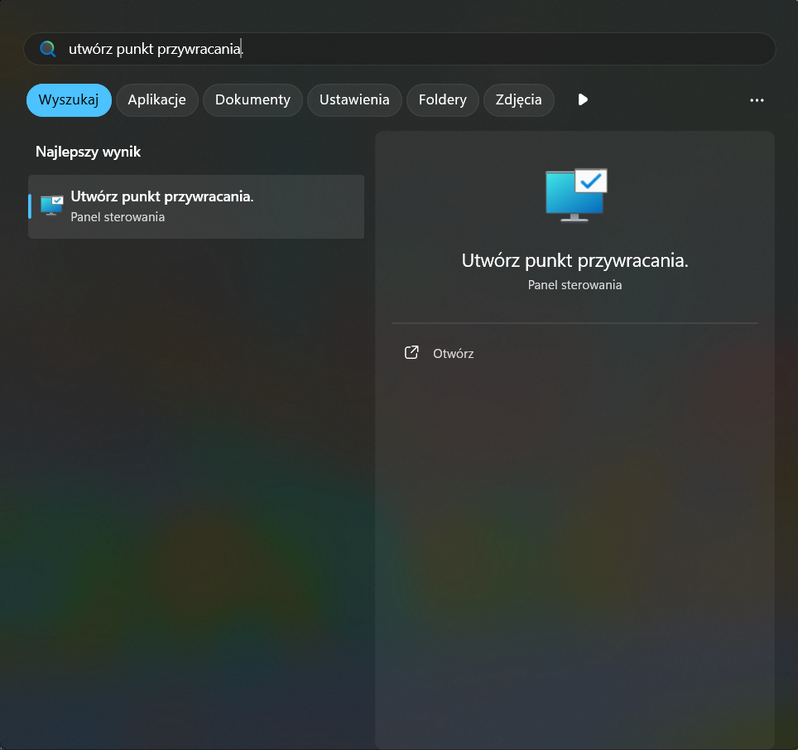Switch to the Ustawienia filter
The width and height of the screenshot is (798, 750).
pos(354,100)
